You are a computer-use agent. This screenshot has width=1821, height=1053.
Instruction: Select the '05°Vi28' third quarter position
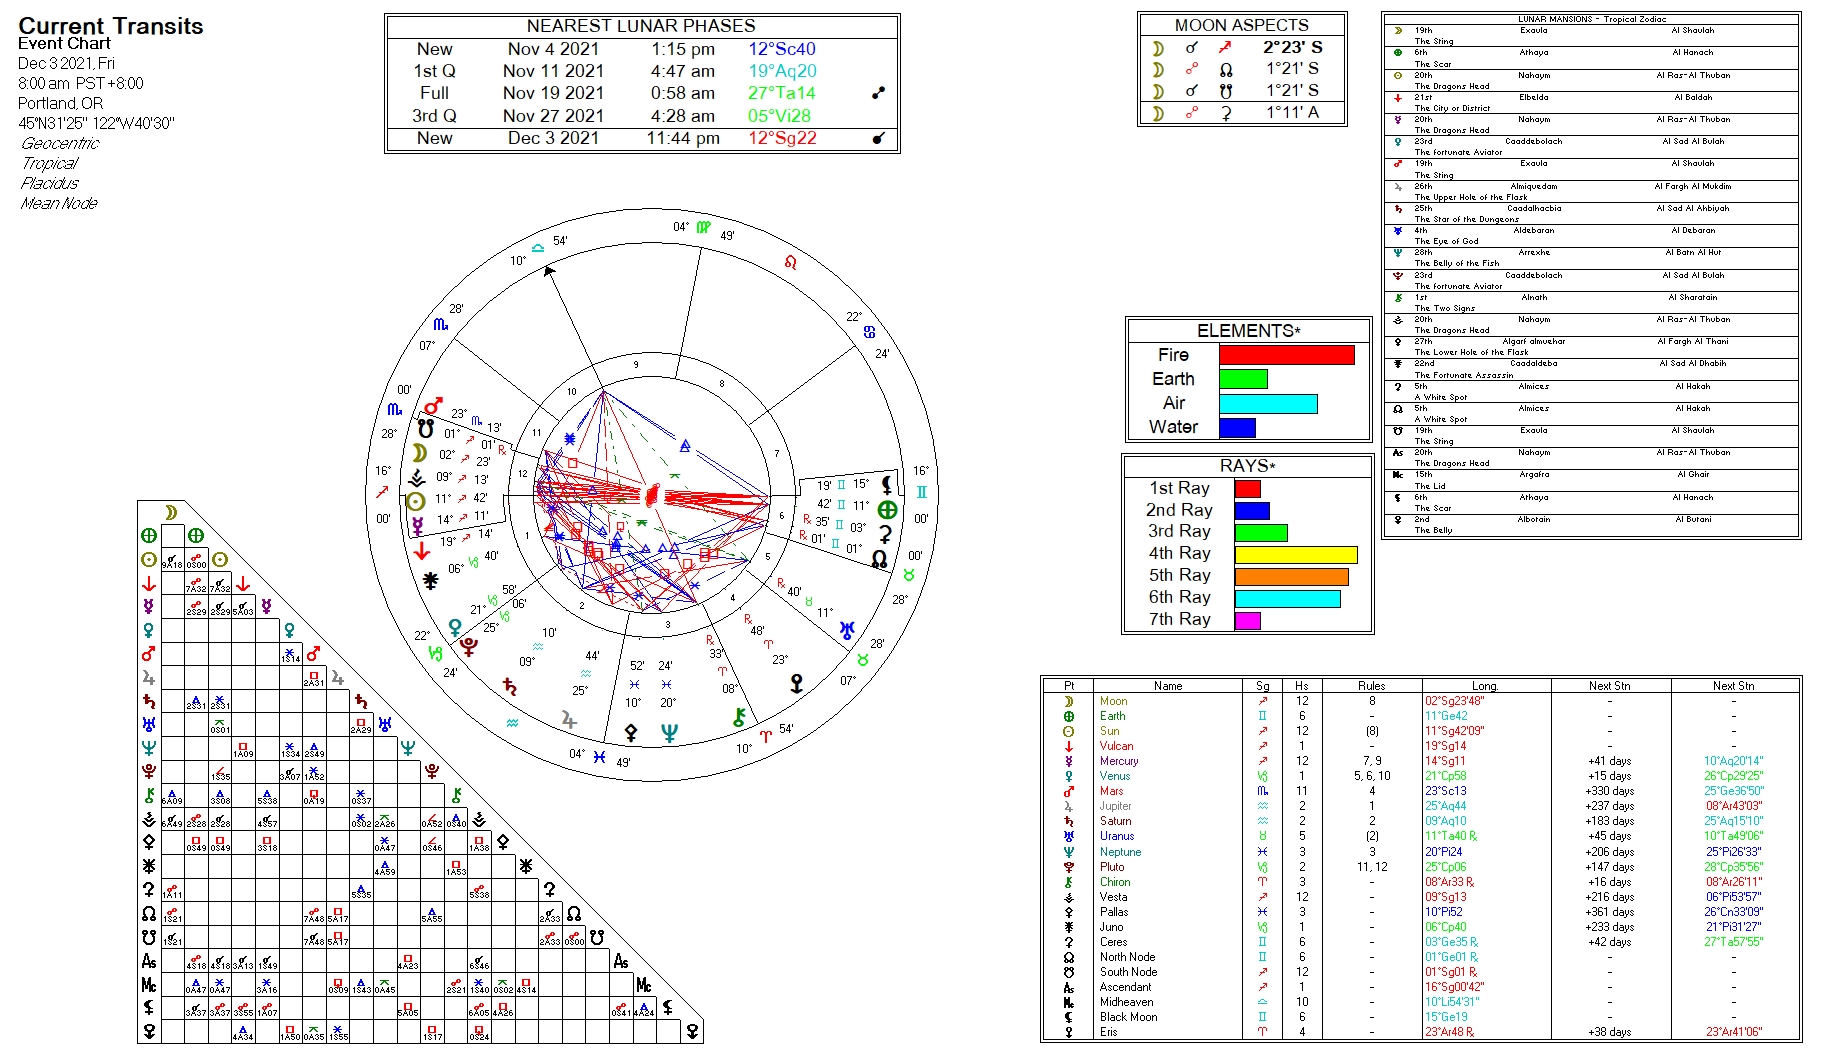779,116
